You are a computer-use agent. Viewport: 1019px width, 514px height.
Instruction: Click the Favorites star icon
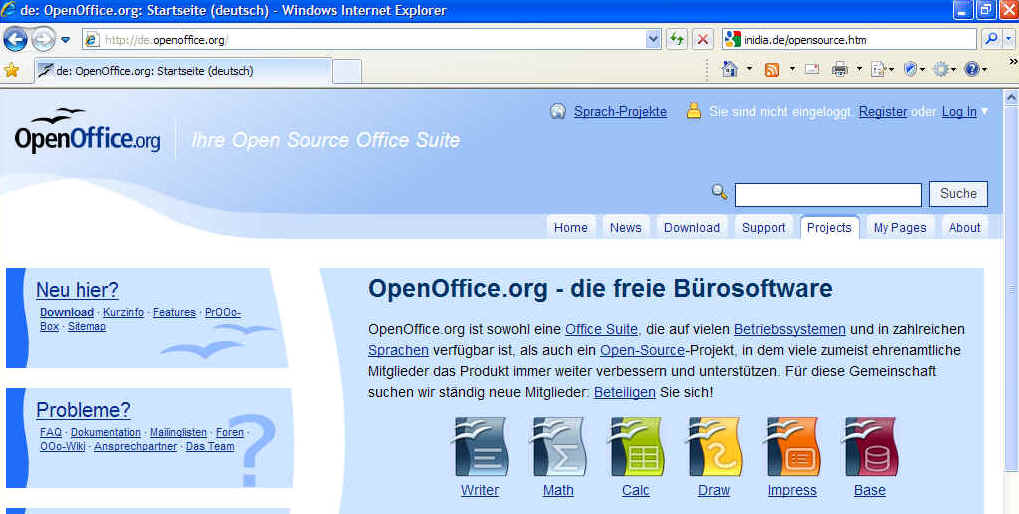[12, 70]
